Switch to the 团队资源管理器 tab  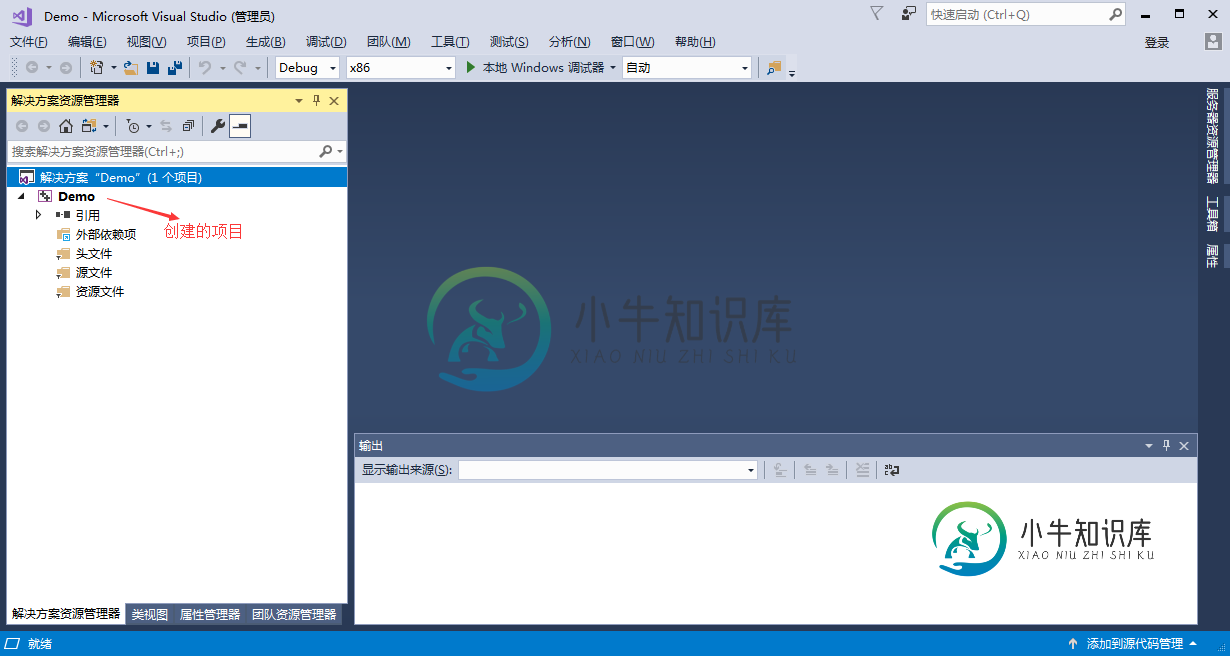[x=294, y=614]
